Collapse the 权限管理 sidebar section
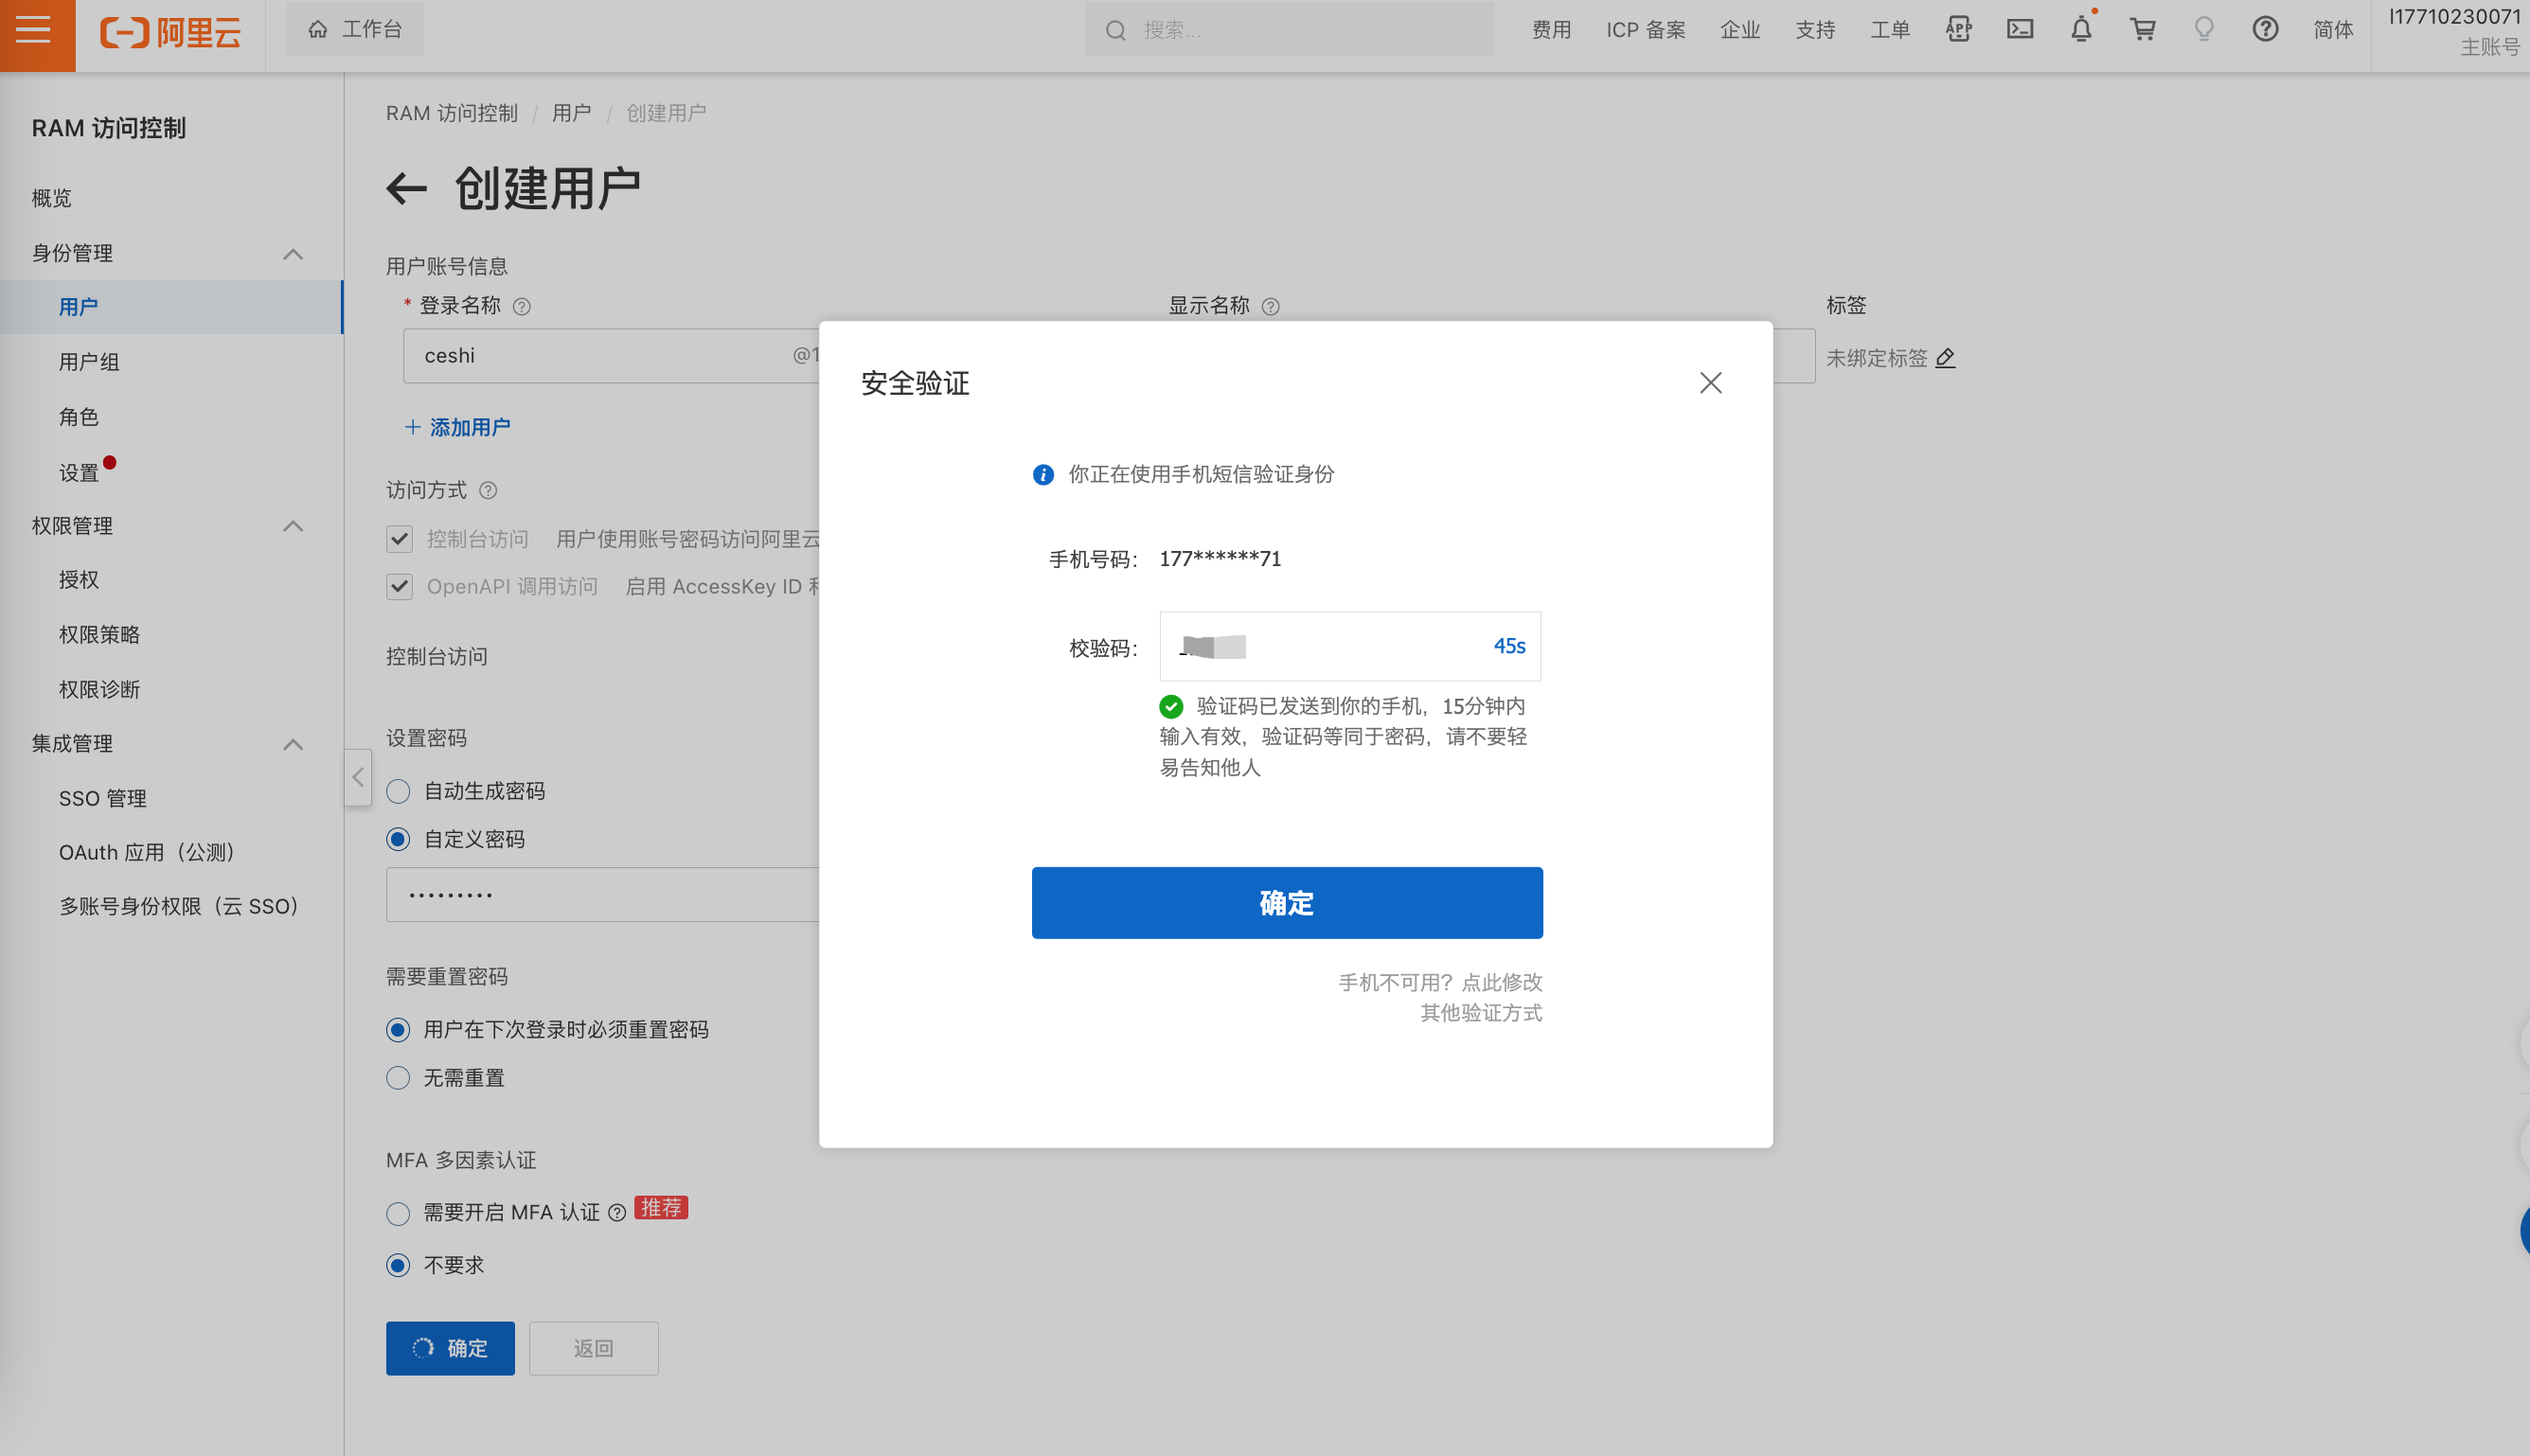This screenshot has width=2530, height=1456. click(x=293, y=526)
